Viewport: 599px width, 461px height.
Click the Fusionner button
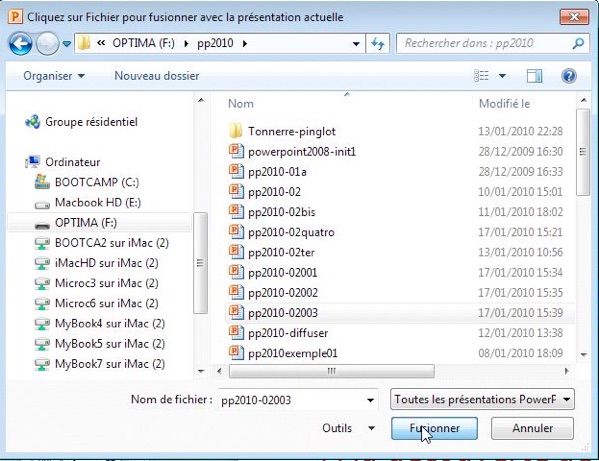coord(434,428)
